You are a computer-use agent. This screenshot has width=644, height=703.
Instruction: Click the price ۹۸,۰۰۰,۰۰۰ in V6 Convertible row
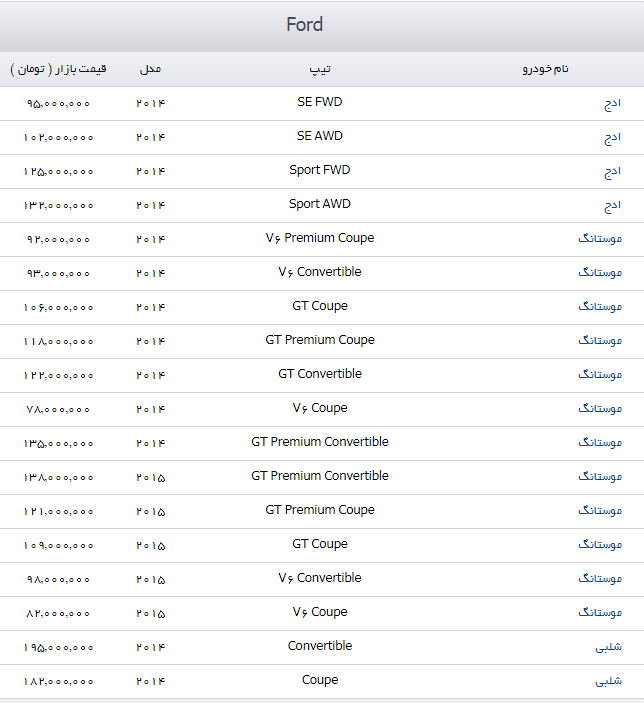tap(58, 580)
